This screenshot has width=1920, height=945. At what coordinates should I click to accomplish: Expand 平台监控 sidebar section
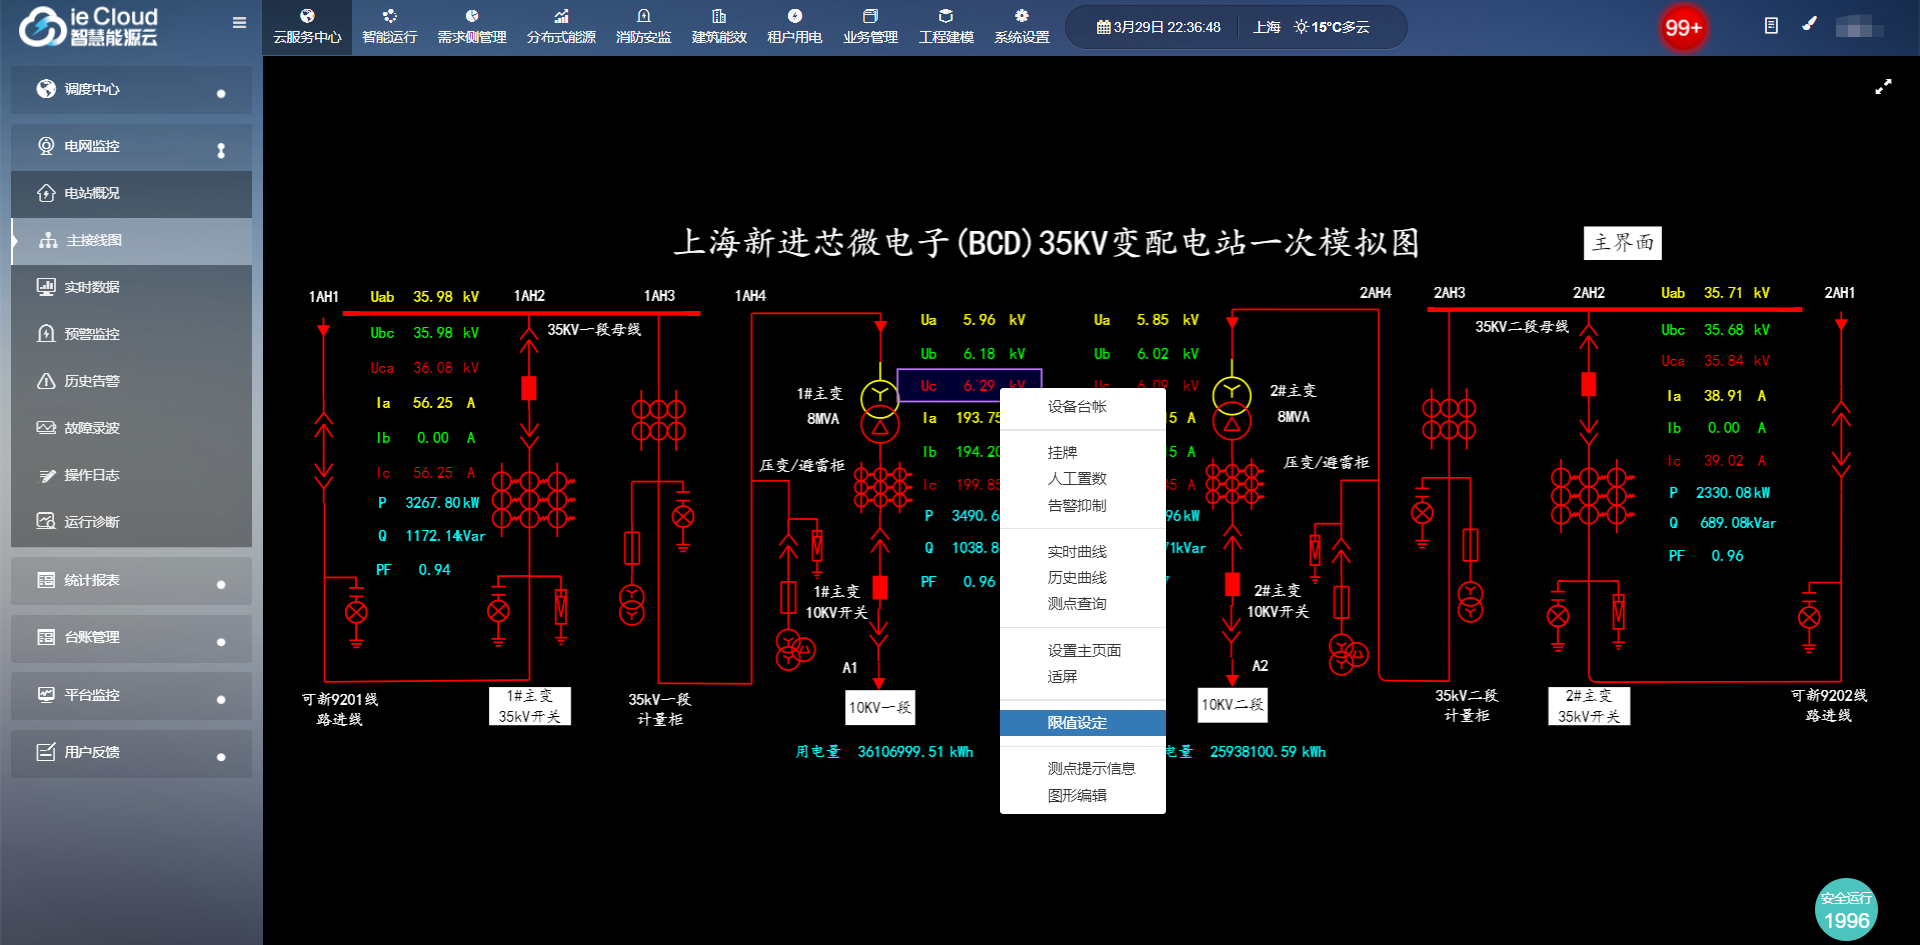131,695
